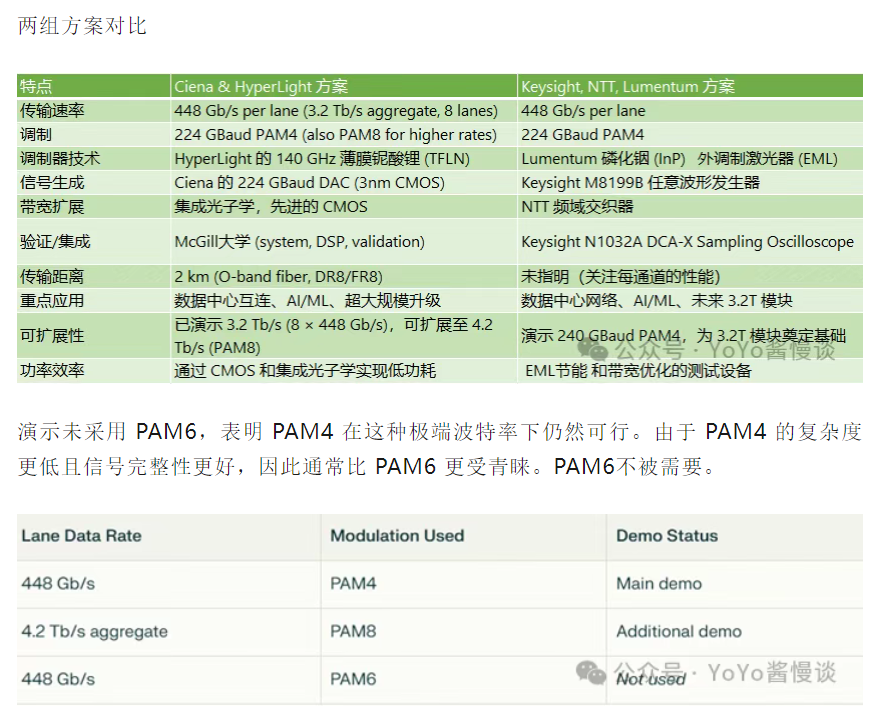
Task: Select 448 Gb/s in the PAM6 row
Action: [58, 679]
